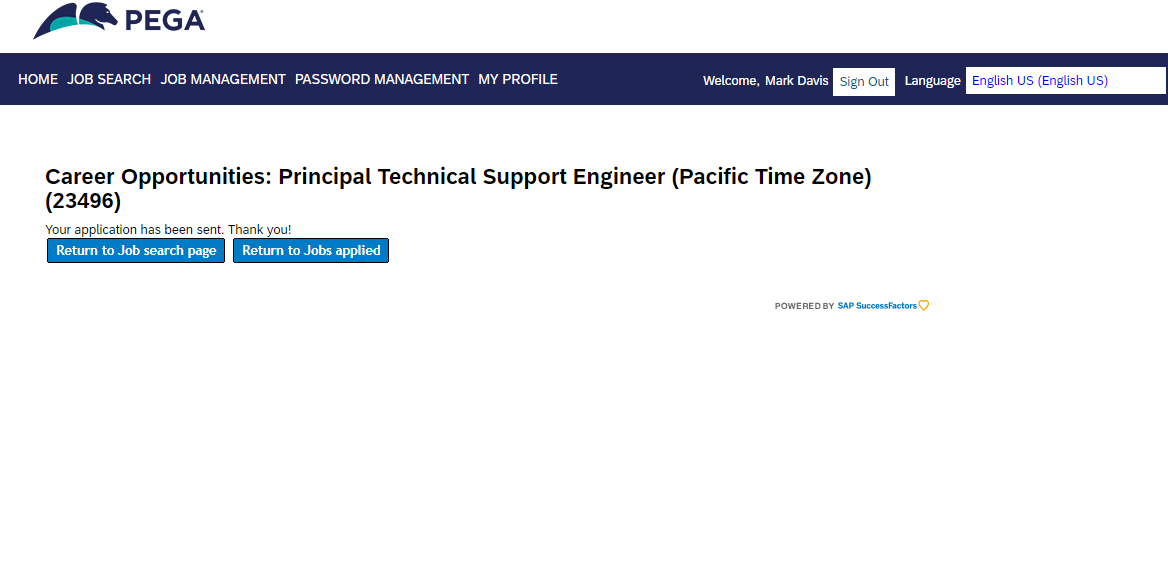Click Return to Jobs applied button
This screenshot has height=570, width=1168.
pos(311,251)
